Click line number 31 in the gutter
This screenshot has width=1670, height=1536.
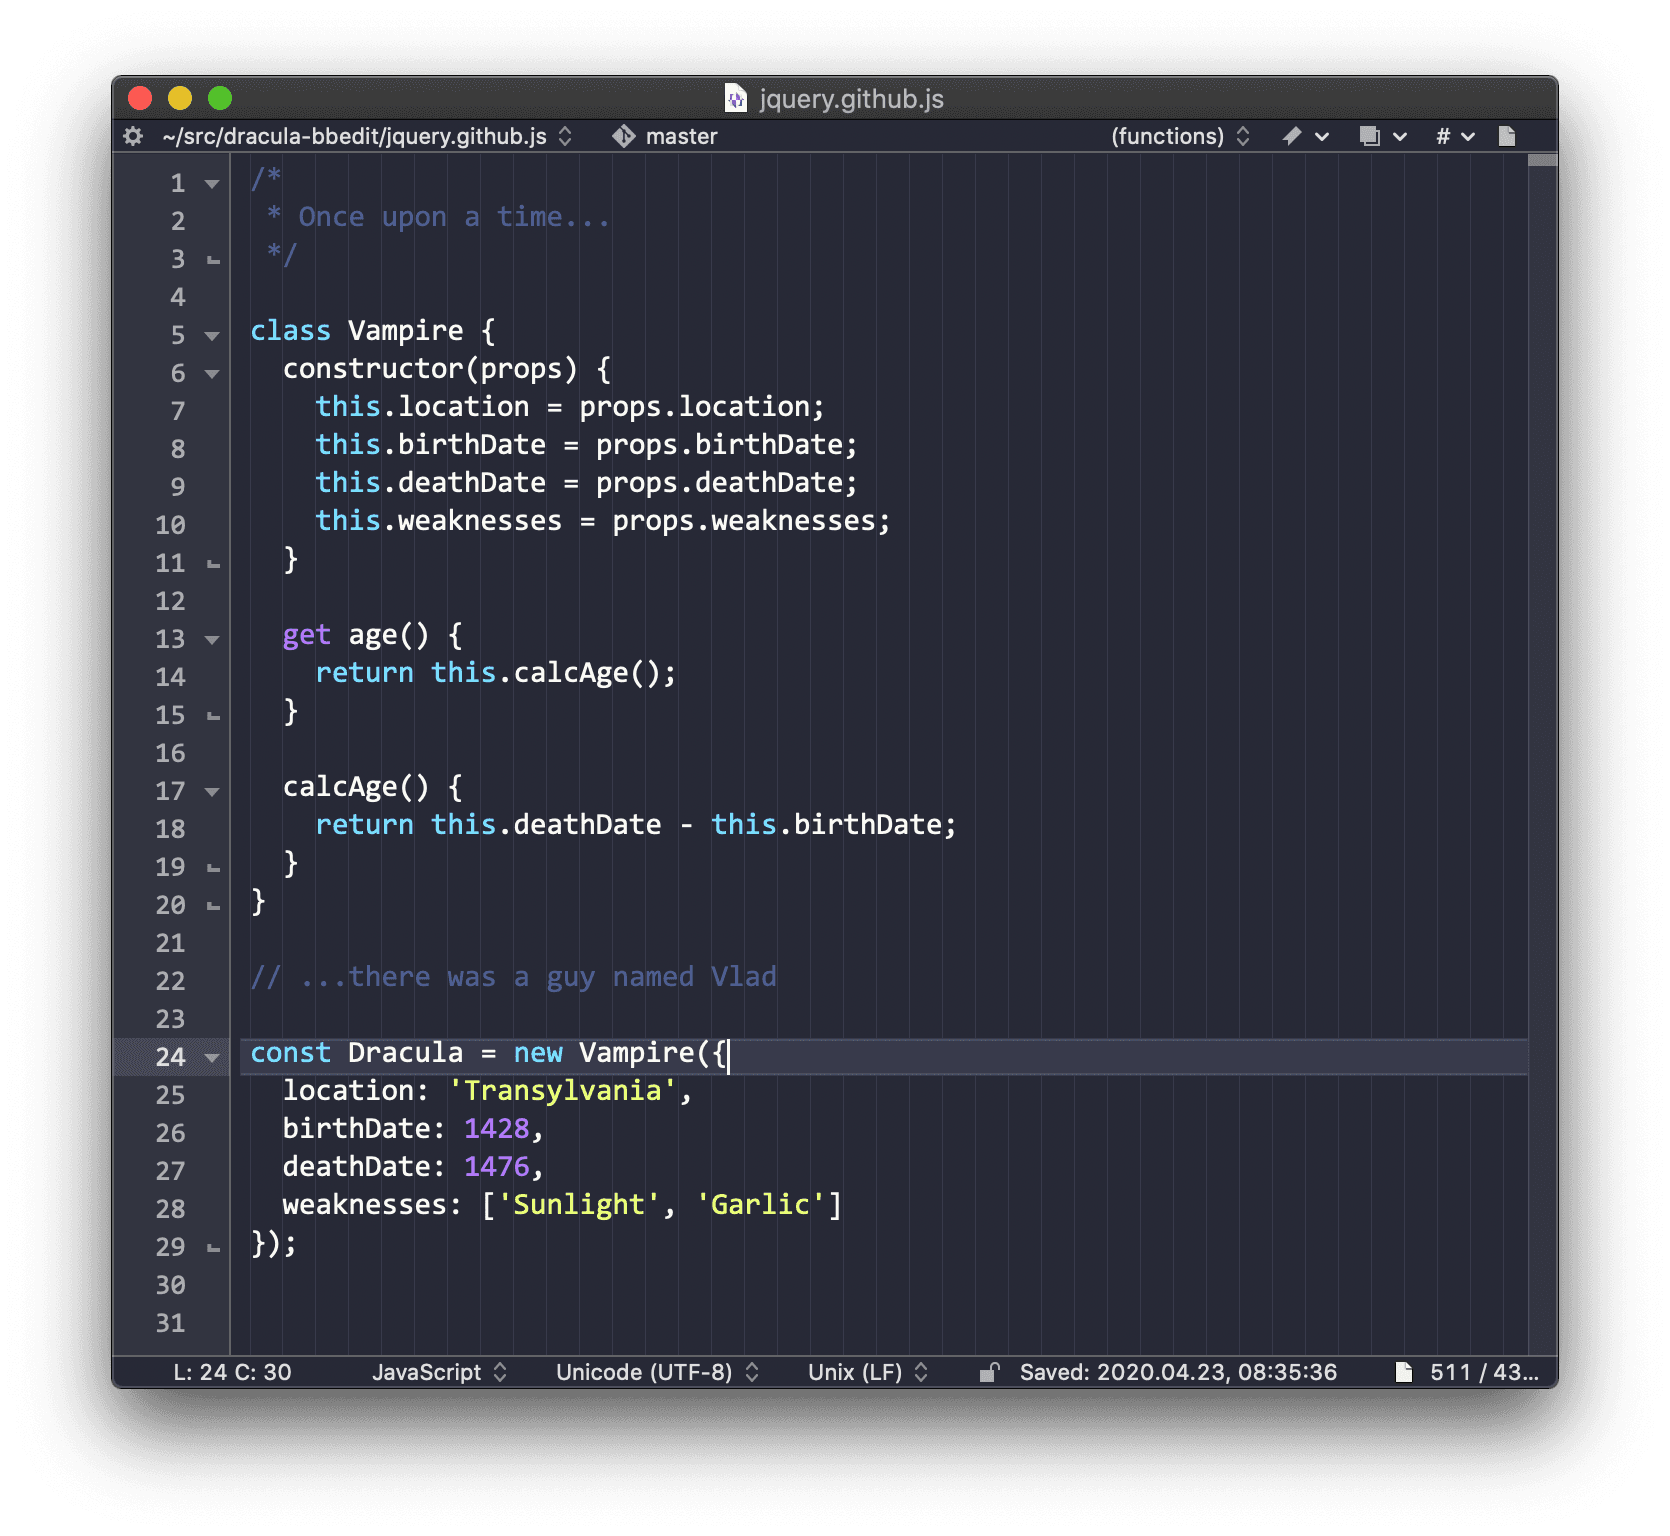(x=171, y=1323)
